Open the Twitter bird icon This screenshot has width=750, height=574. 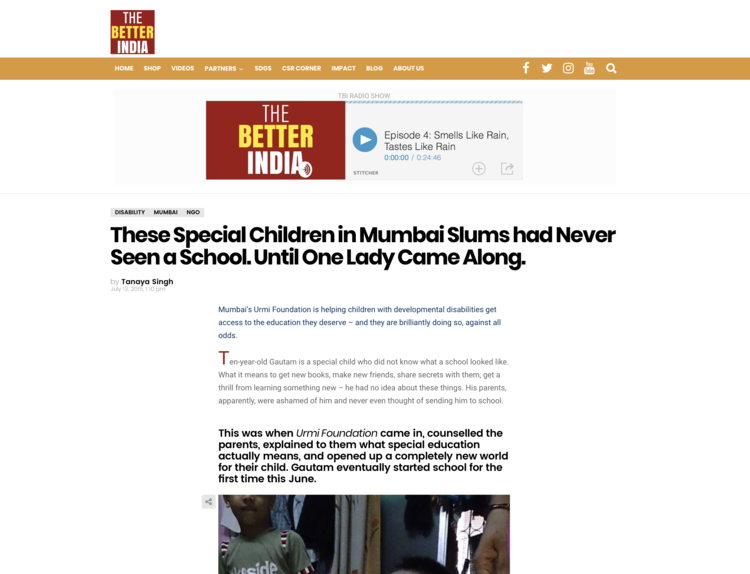click(x=547, y=68)
